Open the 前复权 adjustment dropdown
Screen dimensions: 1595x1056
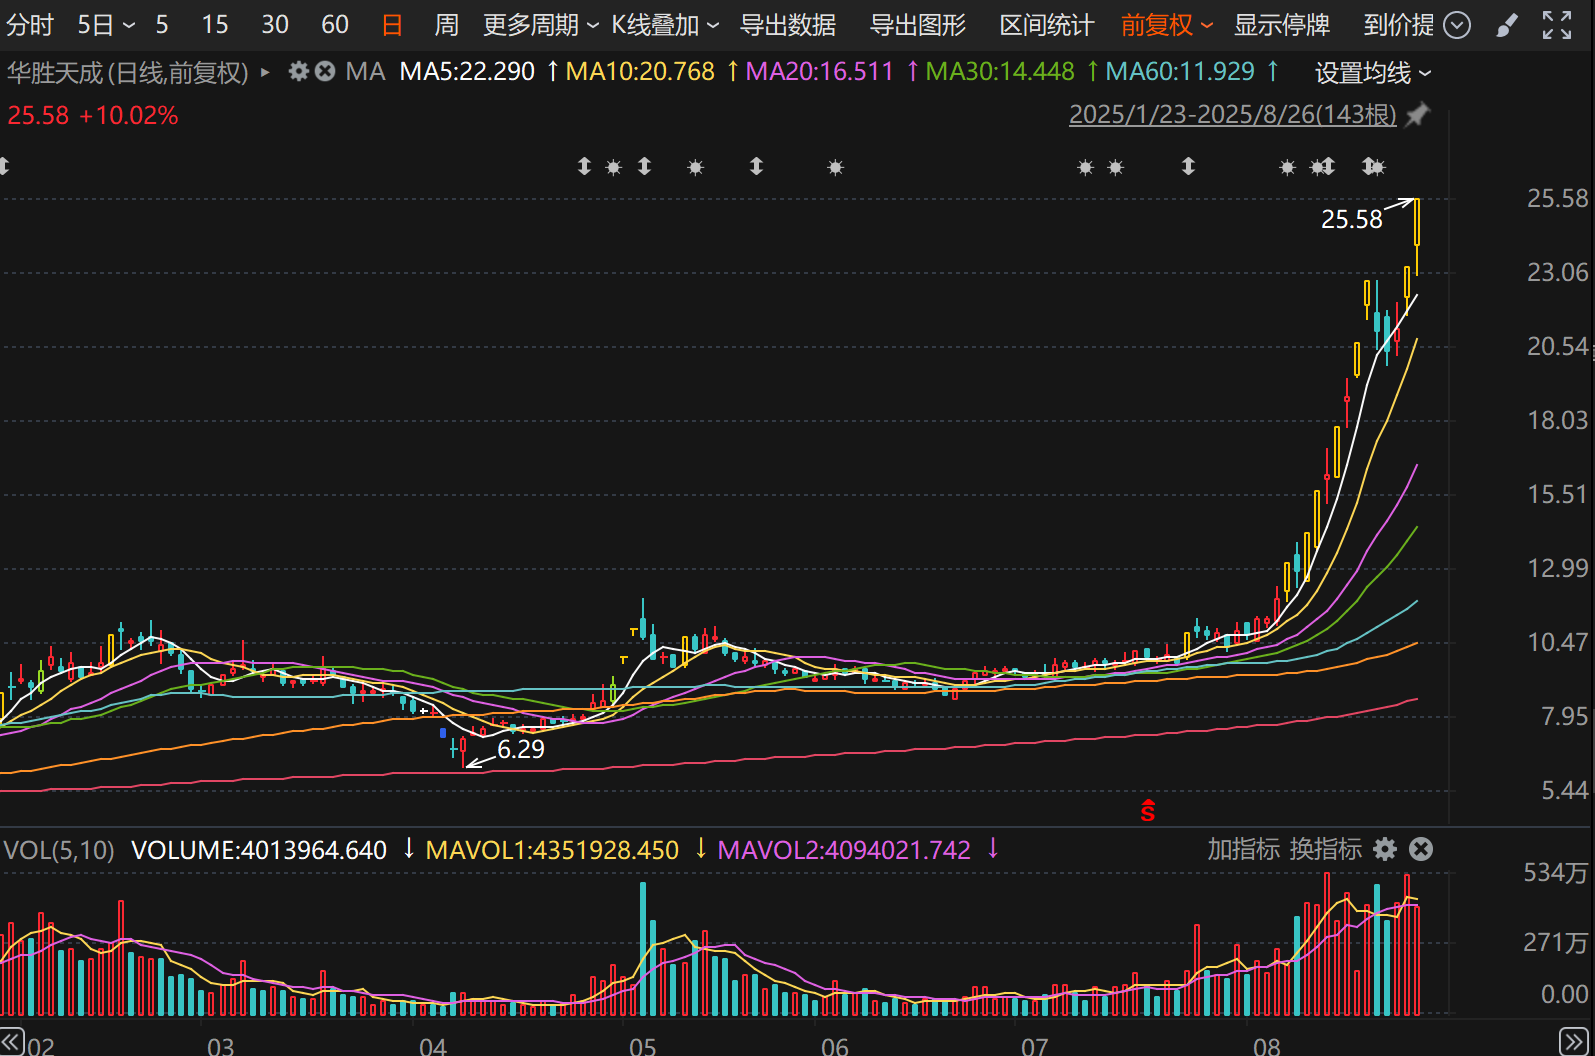(x=1166, y=25)
